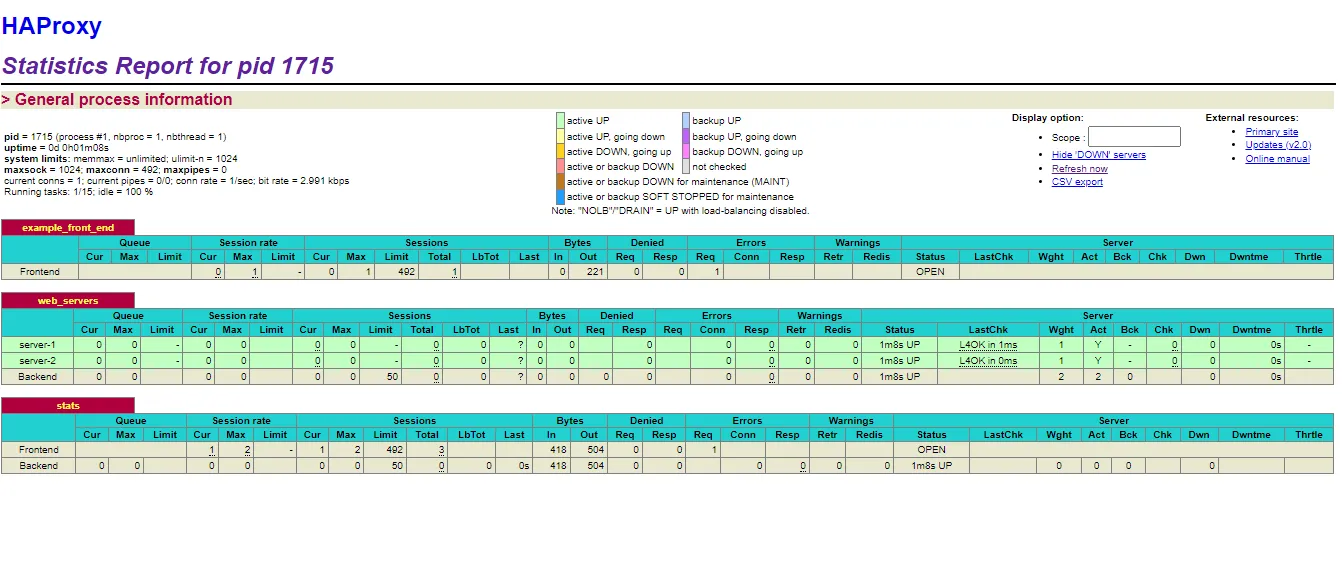1342x583 pixels.
Task: Click the Sessions header in web_servers table
Action: point(409,316)
